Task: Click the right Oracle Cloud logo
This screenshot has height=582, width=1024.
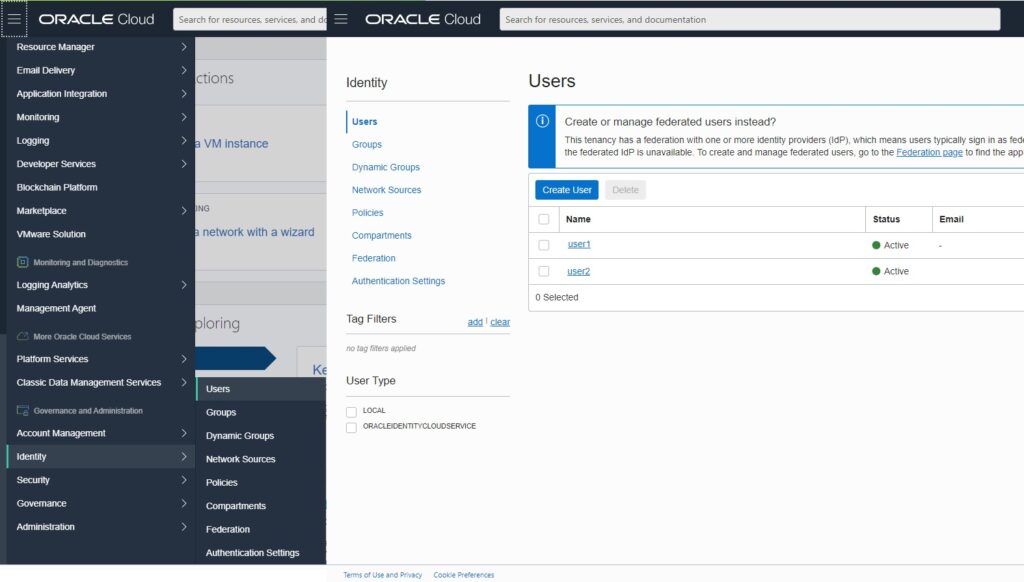Action: click(423, 19)
